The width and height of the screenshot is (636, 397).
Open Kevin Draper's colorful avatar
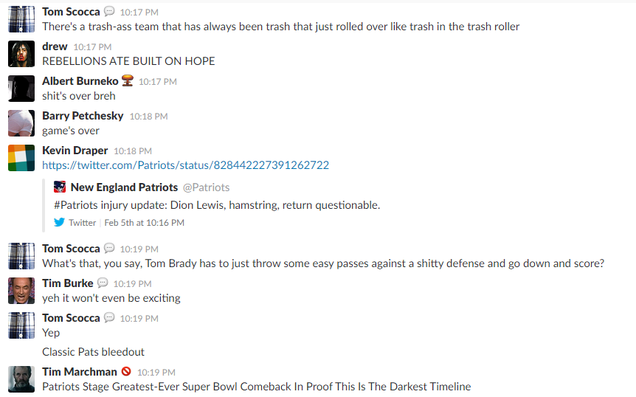click(x=21, y=158)
